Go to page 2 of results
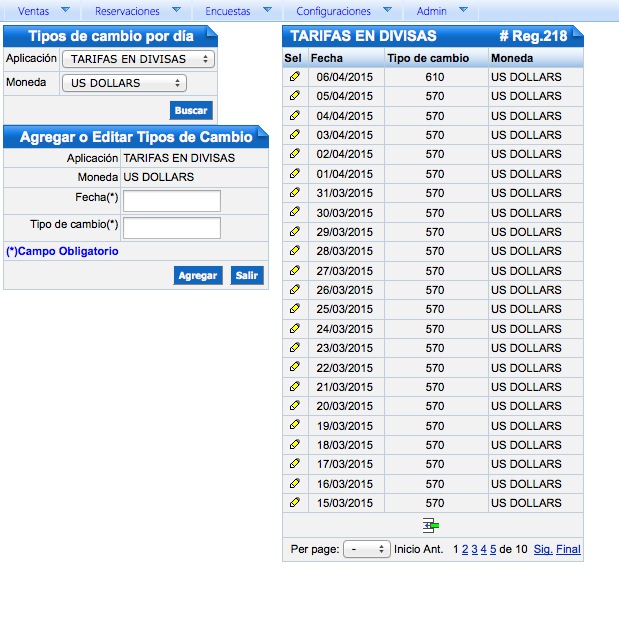This screenshot has width=619, height=620. click(465, 549)
